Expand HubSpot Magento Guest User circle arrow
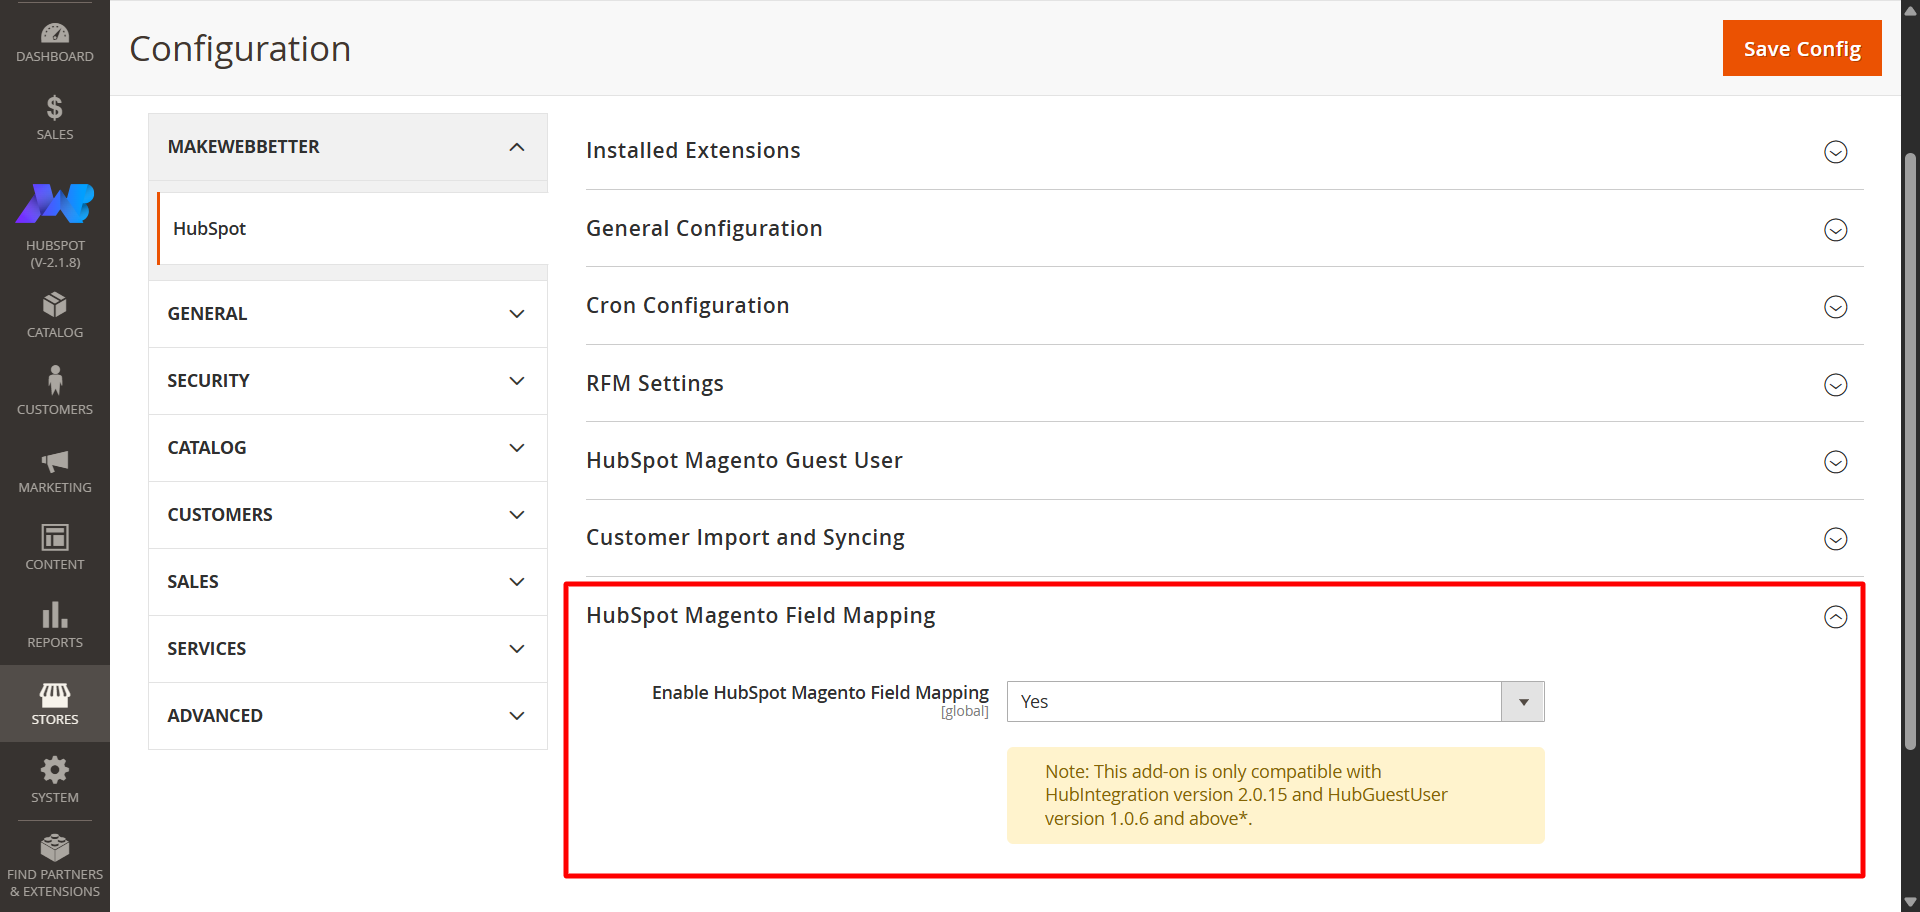1920x912 pixels. (1835, 462)
